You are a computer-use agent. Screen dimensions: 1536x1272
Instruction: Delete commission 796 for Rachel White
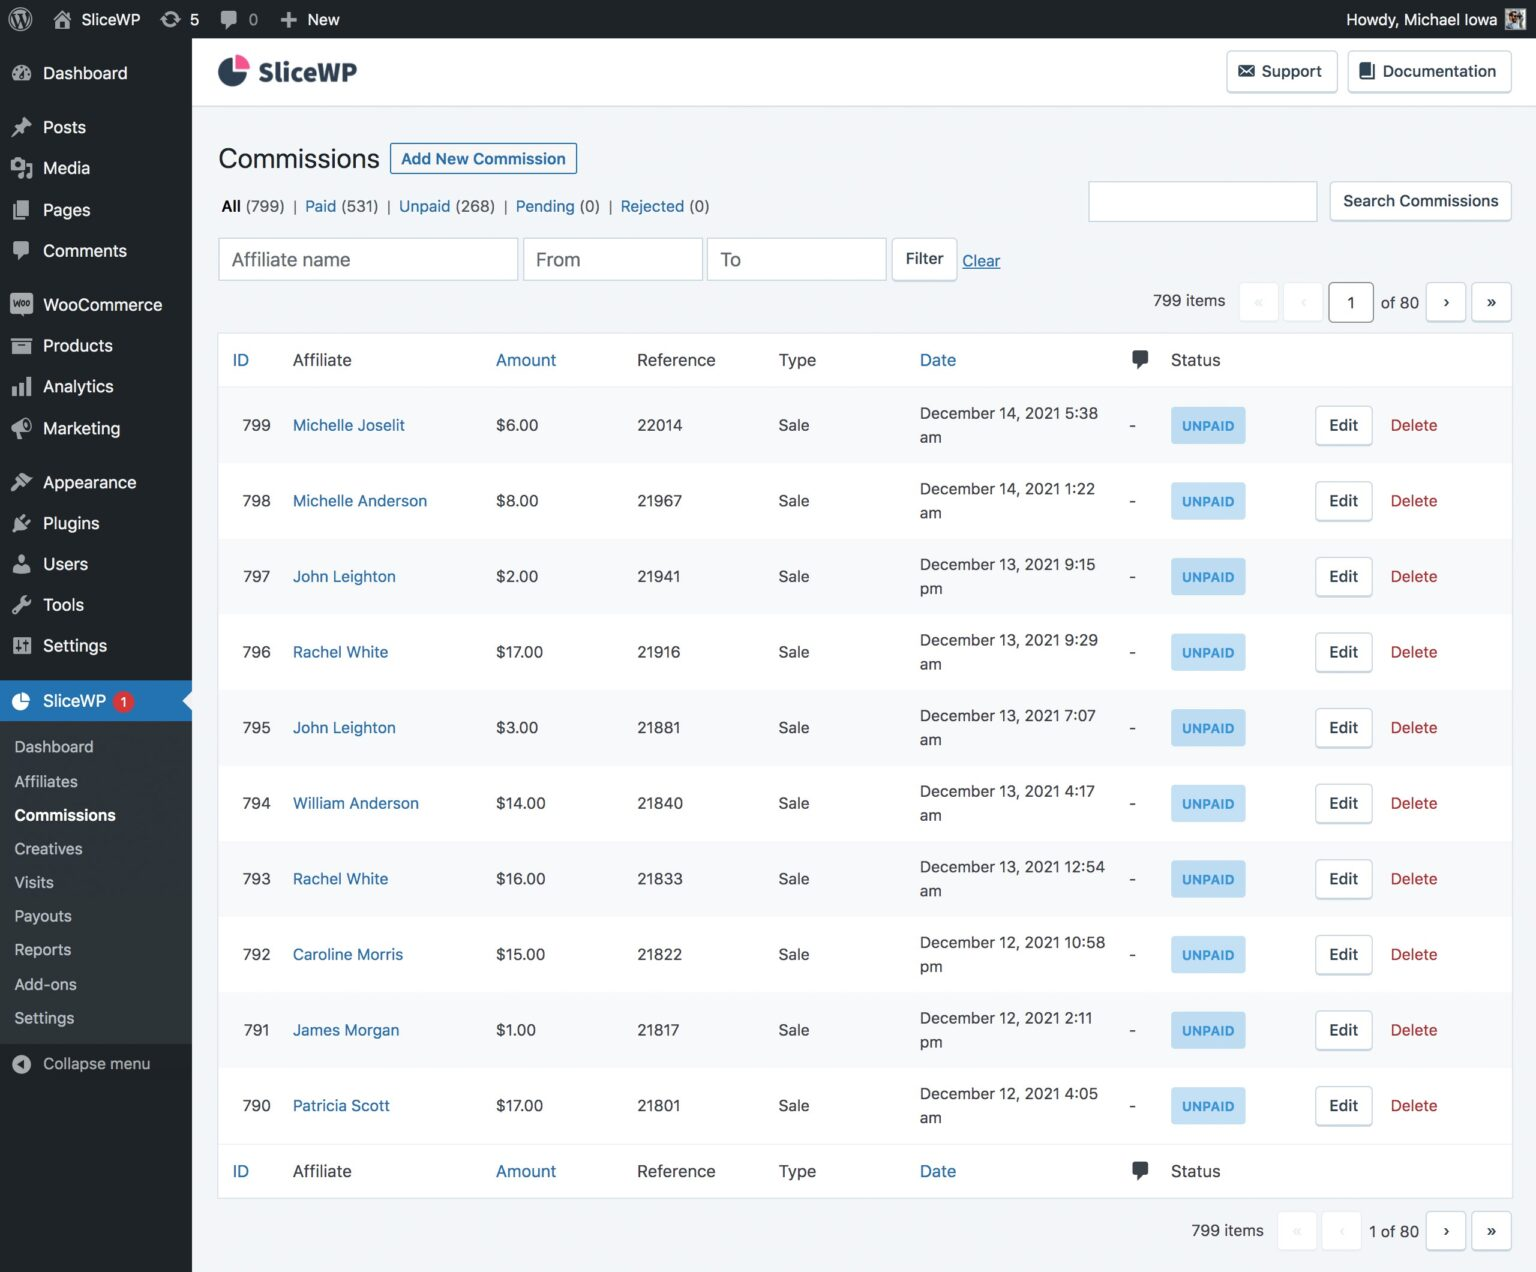tap(1413, 652)
